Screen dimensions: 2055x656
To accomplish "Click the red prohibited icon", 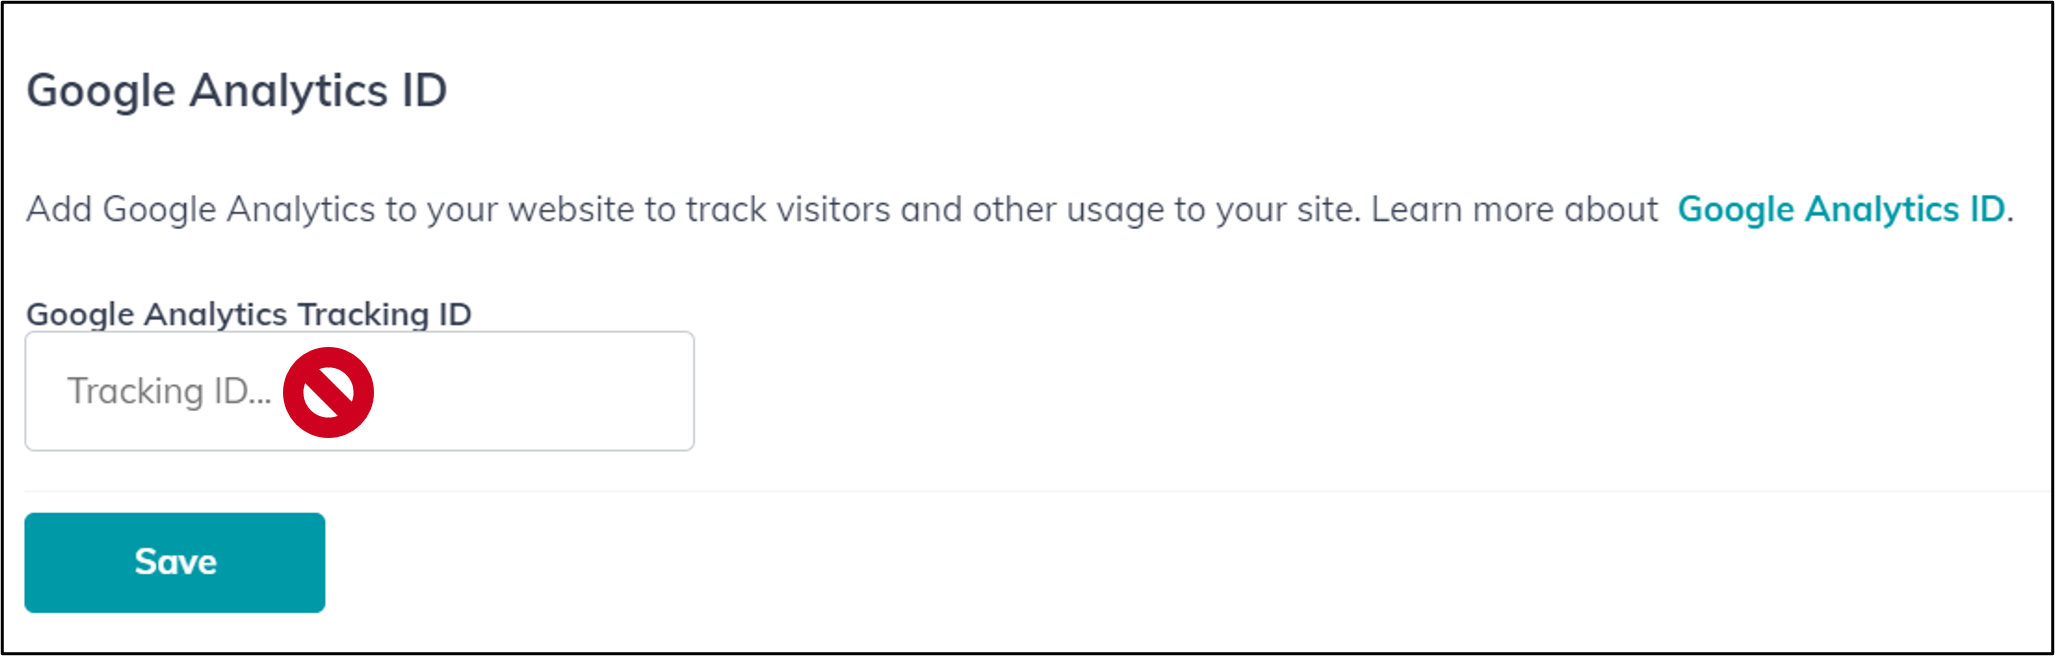I will click(x=328, y=392).
